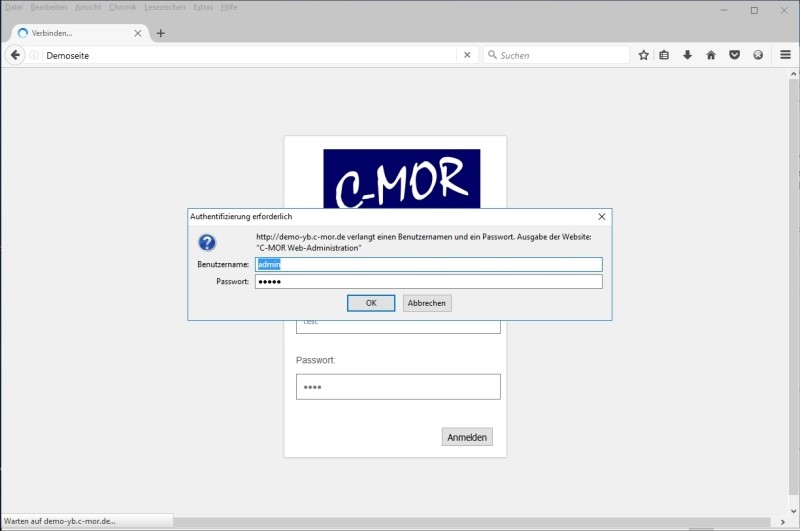Viewport: 800px width, 531px height.
Task: Click the site info icon in address bar
Action: 35,55
